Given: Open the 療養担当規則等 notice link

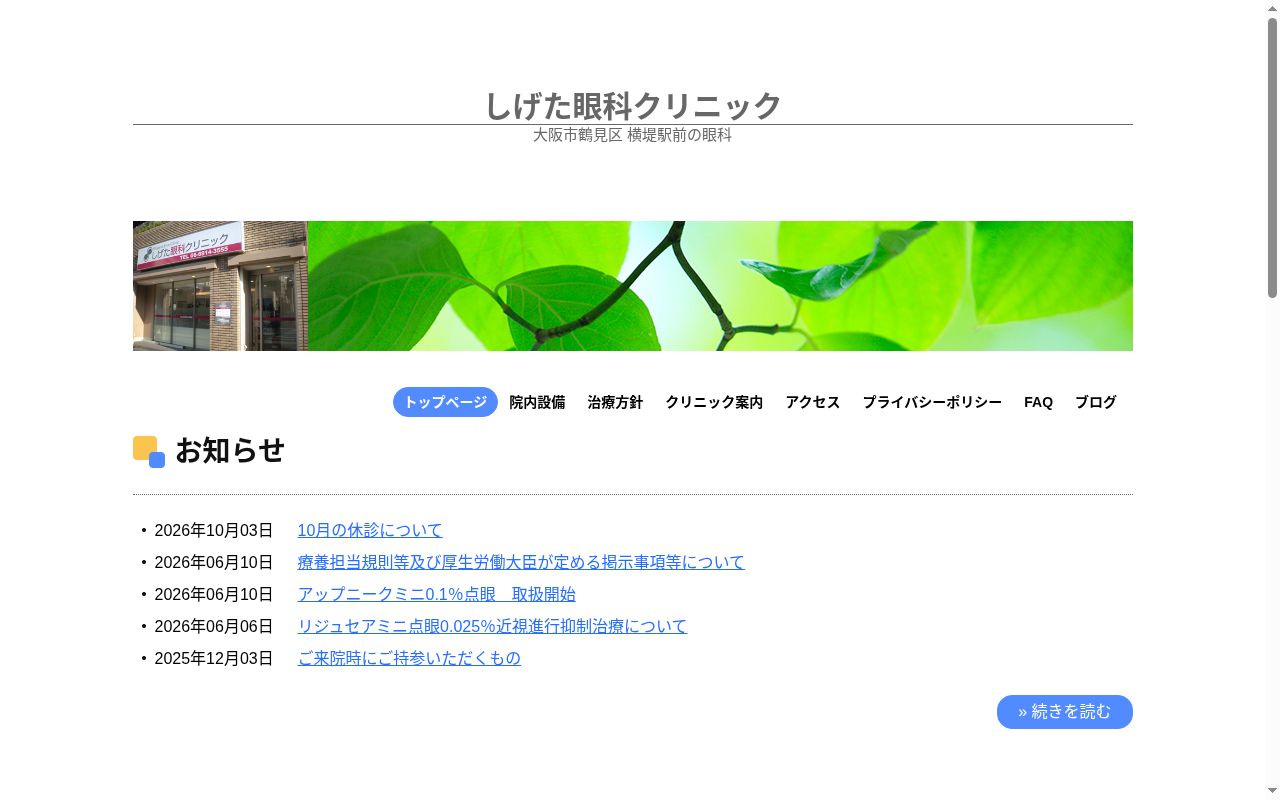Looking at the screenshot, I should point(521,562).
